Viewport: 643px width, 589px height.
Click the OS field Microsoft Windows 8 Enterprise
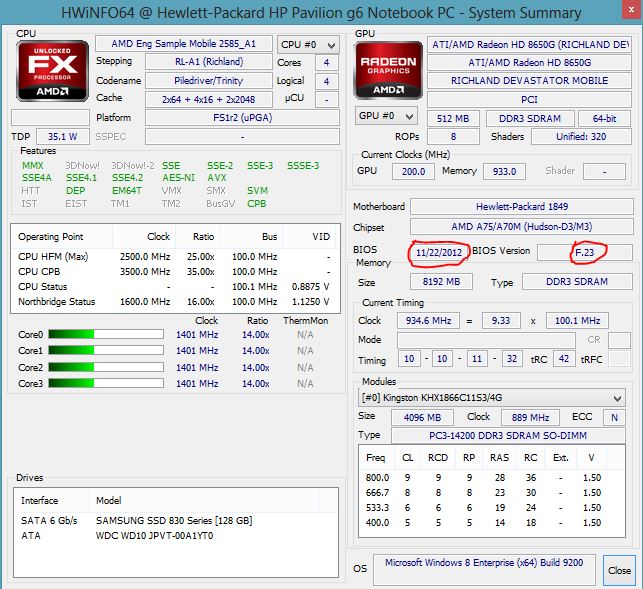(x=484, y=570)
